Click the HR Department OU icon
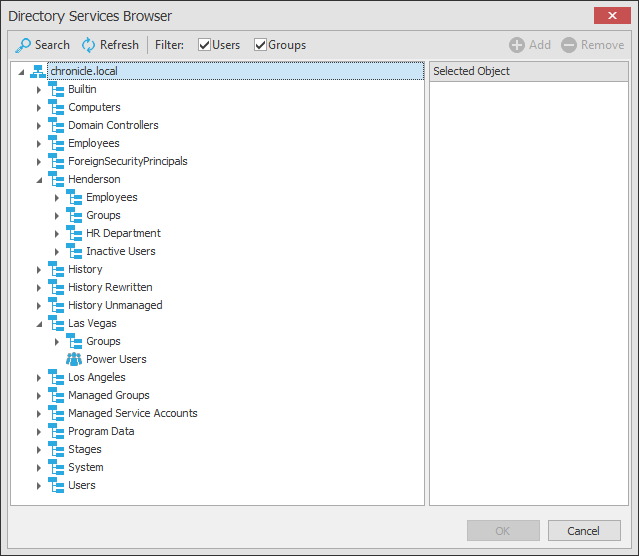 click(74, 233)
